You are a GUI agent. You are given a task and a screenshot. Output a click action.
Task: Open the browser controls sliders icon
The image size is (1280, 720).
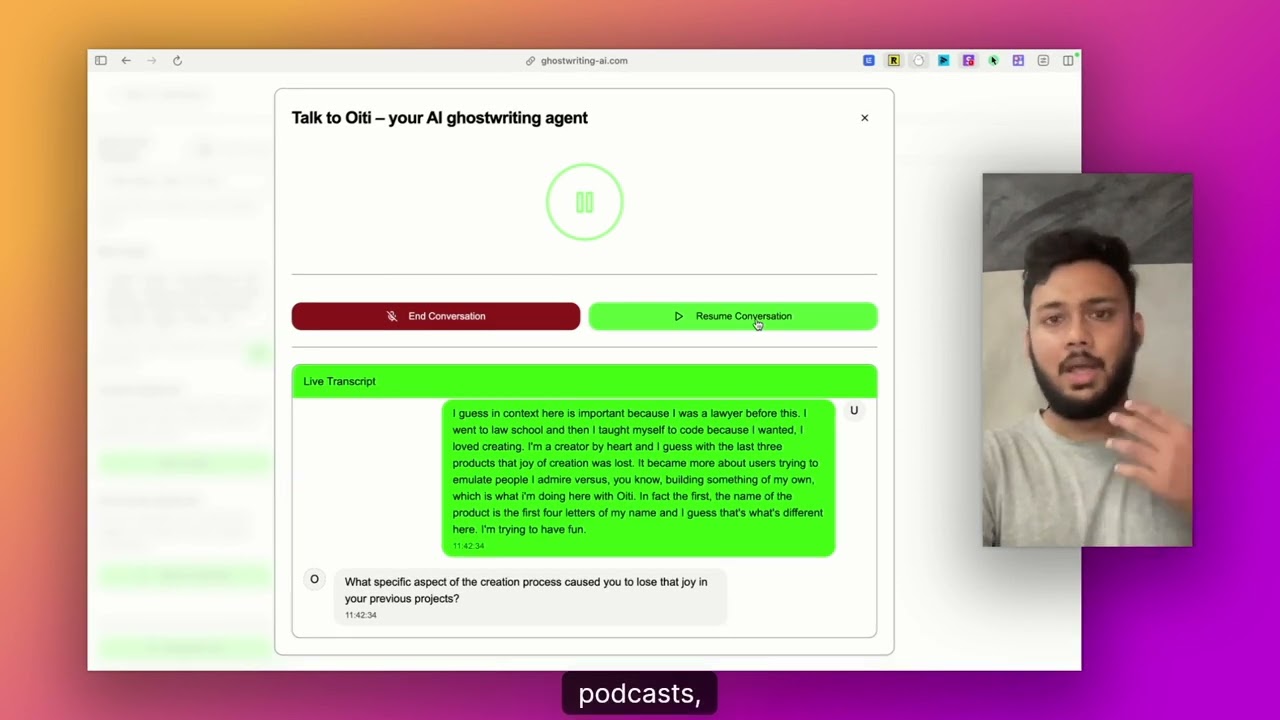[1043, 61]
